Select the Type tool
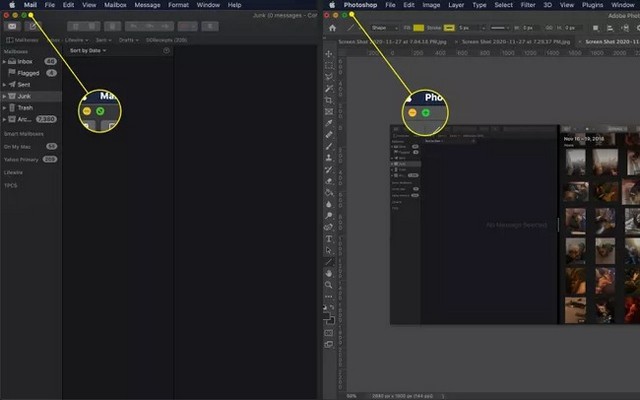 (x=329, y=239)
